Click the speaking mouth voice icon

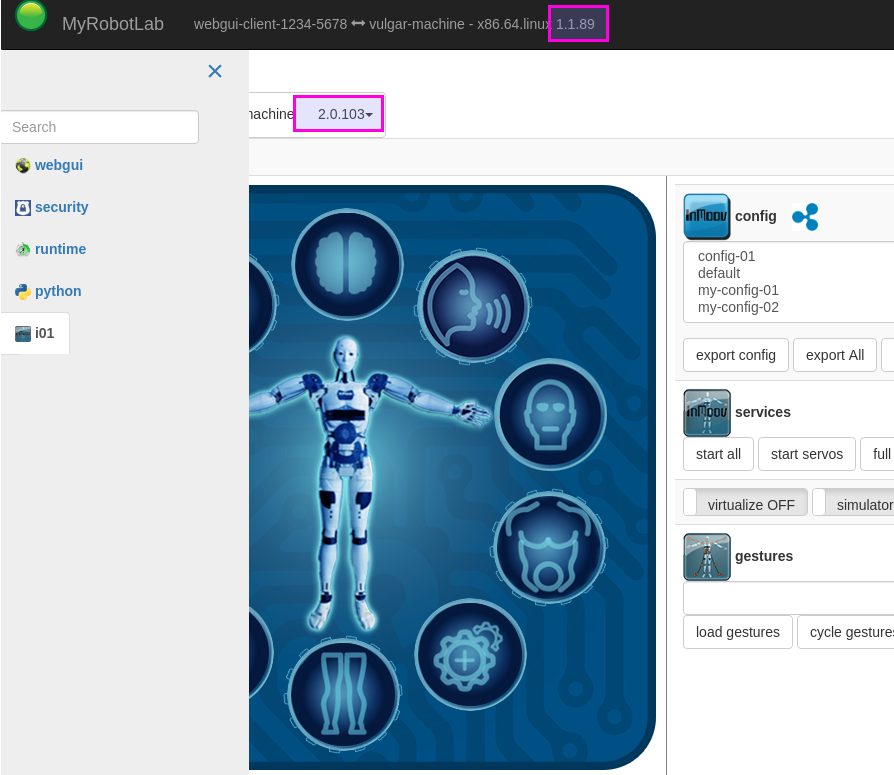tap(473, 306)
